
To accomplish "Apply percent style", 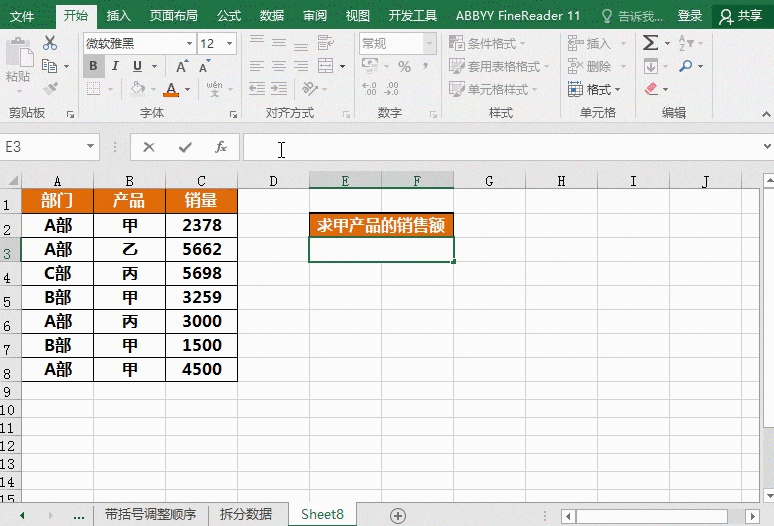I will click(x=404, y=66).
